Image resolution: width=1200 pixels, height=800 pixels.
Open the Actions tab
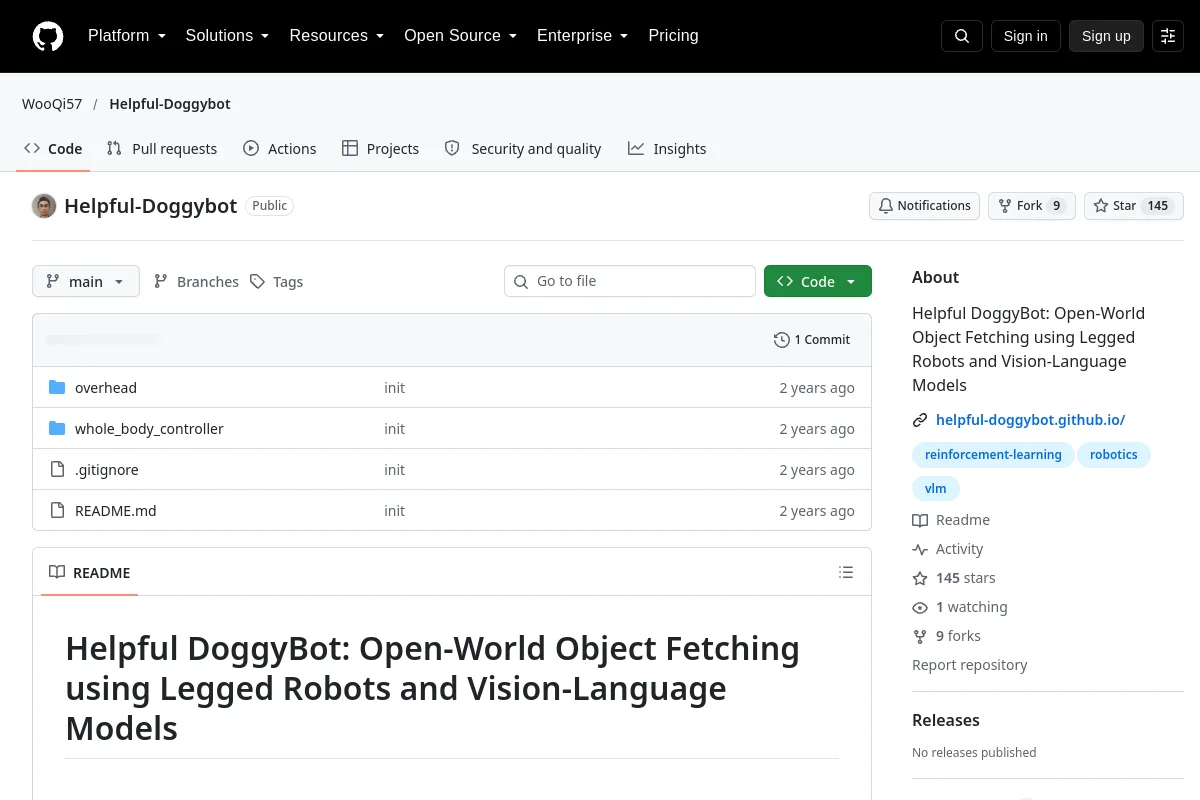280,149
